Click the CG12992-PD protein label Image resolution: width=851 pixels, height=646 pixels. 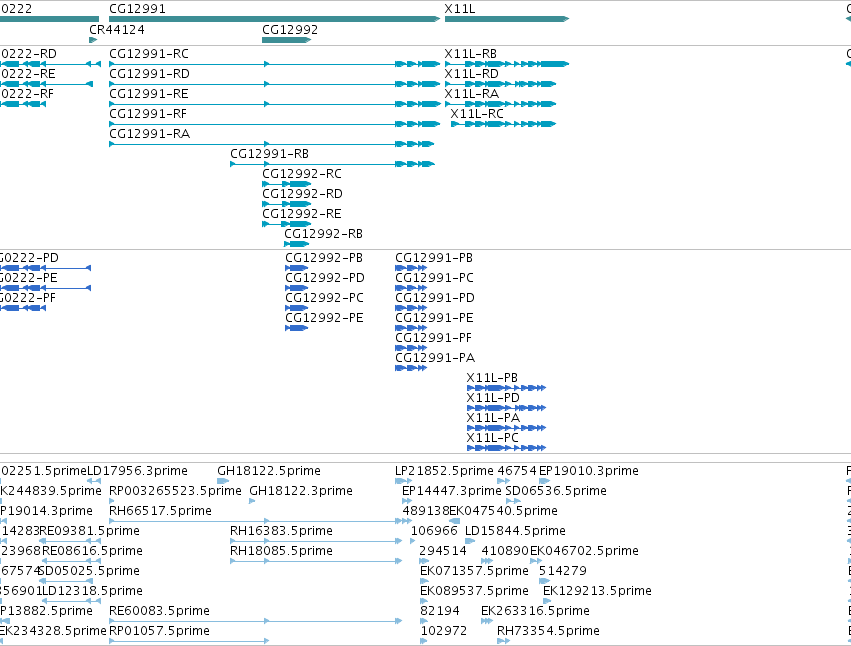point(325,278)
